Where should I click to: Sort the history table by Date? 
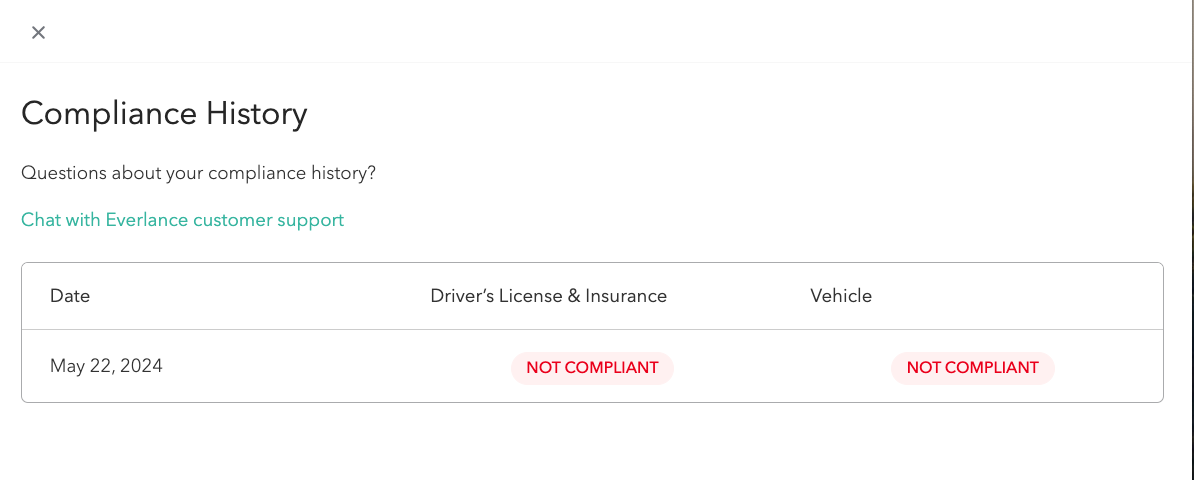point(70,296)
